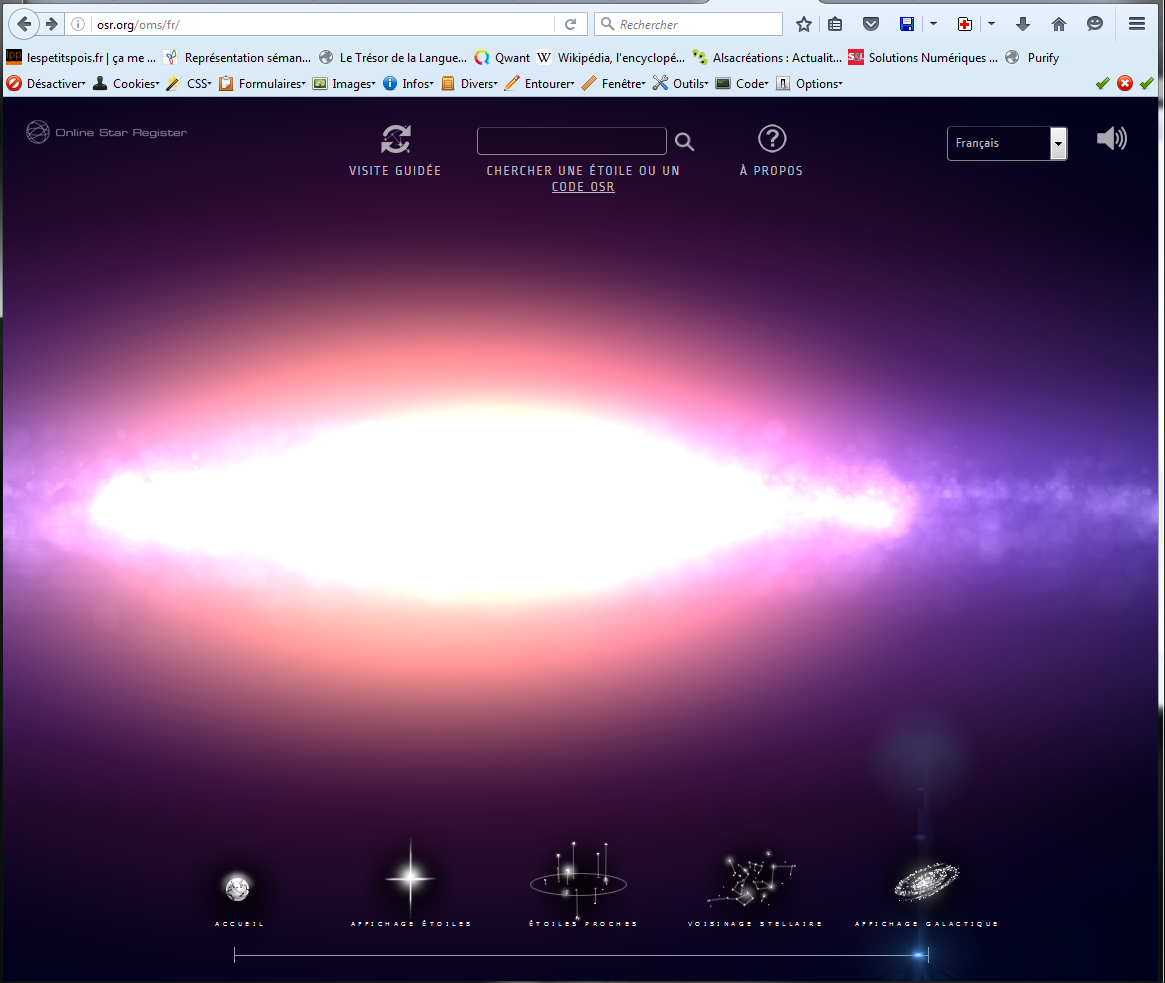Open the Français language dropdown
This screenshot has height=983, width=1165.
point(1006,143)
